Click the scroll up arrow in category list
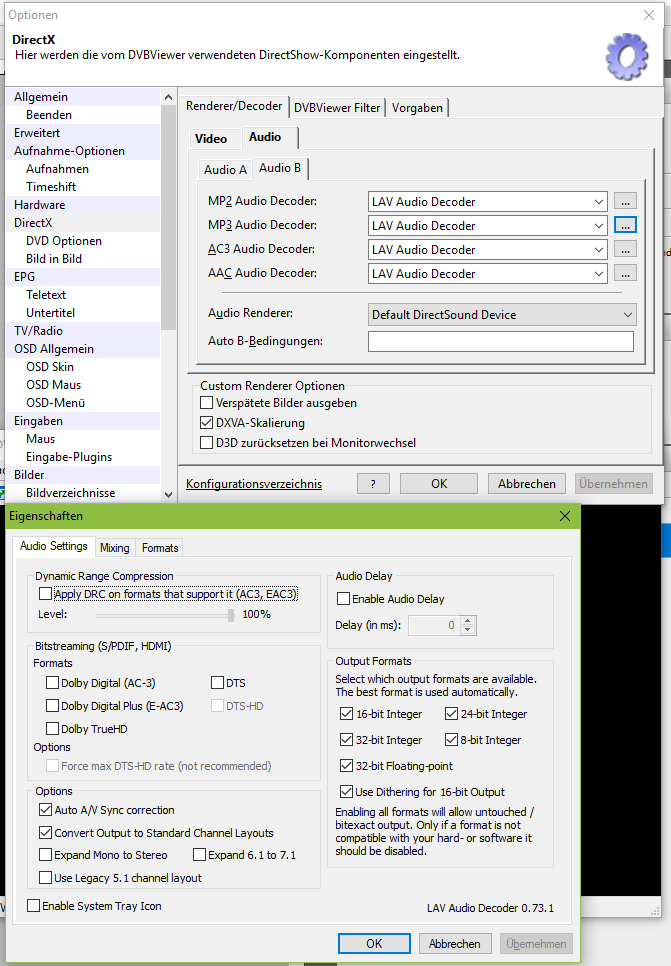The width and height of the screenshot is (671, 966). (x=168, y=97)
